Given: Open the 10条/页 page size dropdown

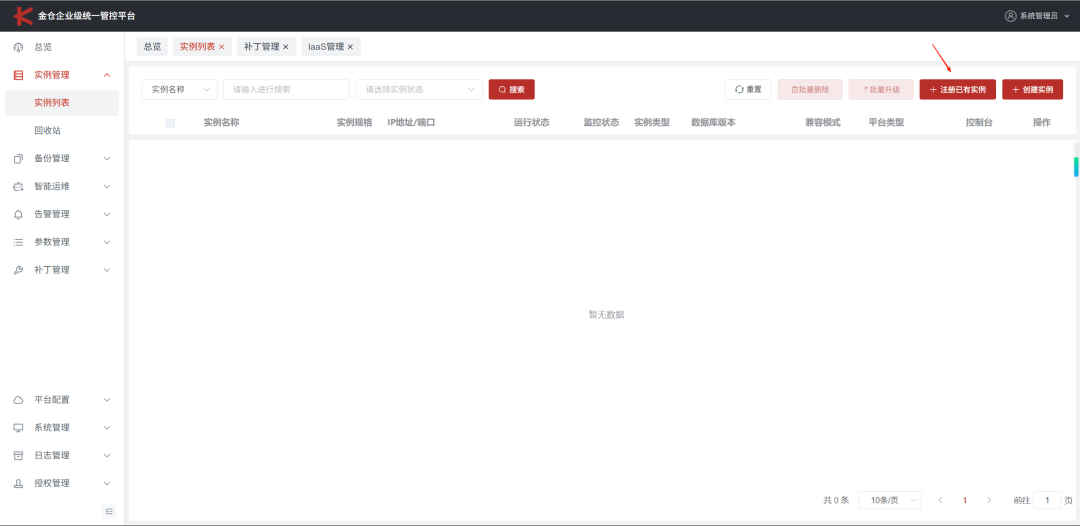Looking at the screenshot, I should [889, 501].
